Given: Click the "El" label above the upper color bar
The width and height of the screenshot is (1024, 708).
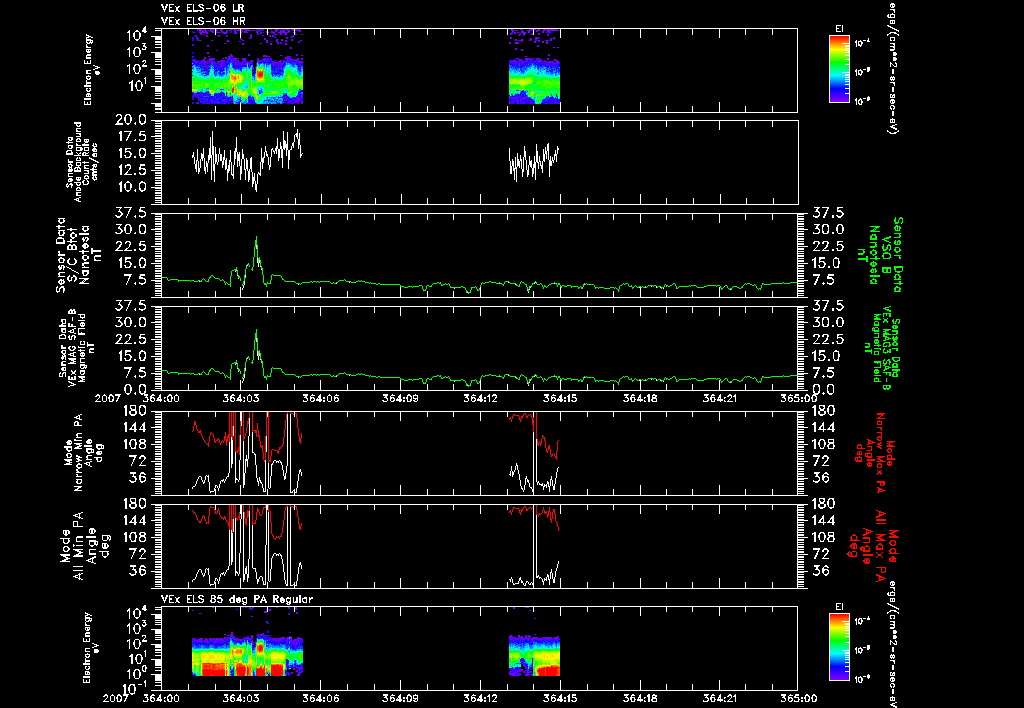Looking at the screenshot, I should coord(840,28).
